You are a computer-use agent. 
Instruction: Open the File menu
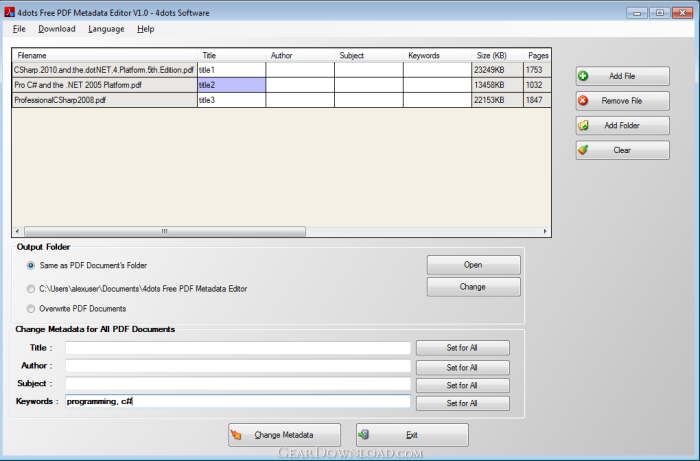point(19,29)
